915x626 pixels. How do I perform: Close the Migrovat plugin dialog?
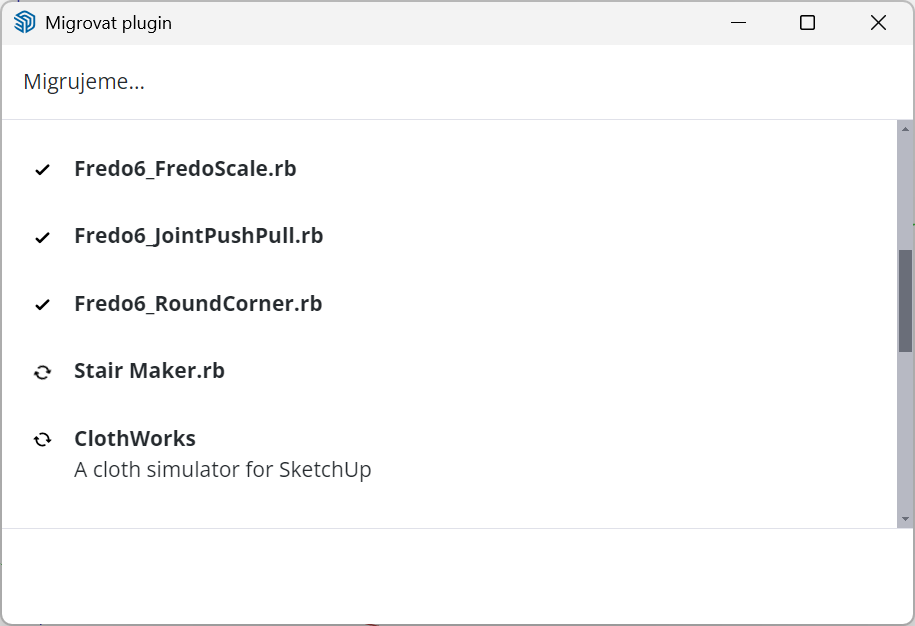click(x=878, y=23)
